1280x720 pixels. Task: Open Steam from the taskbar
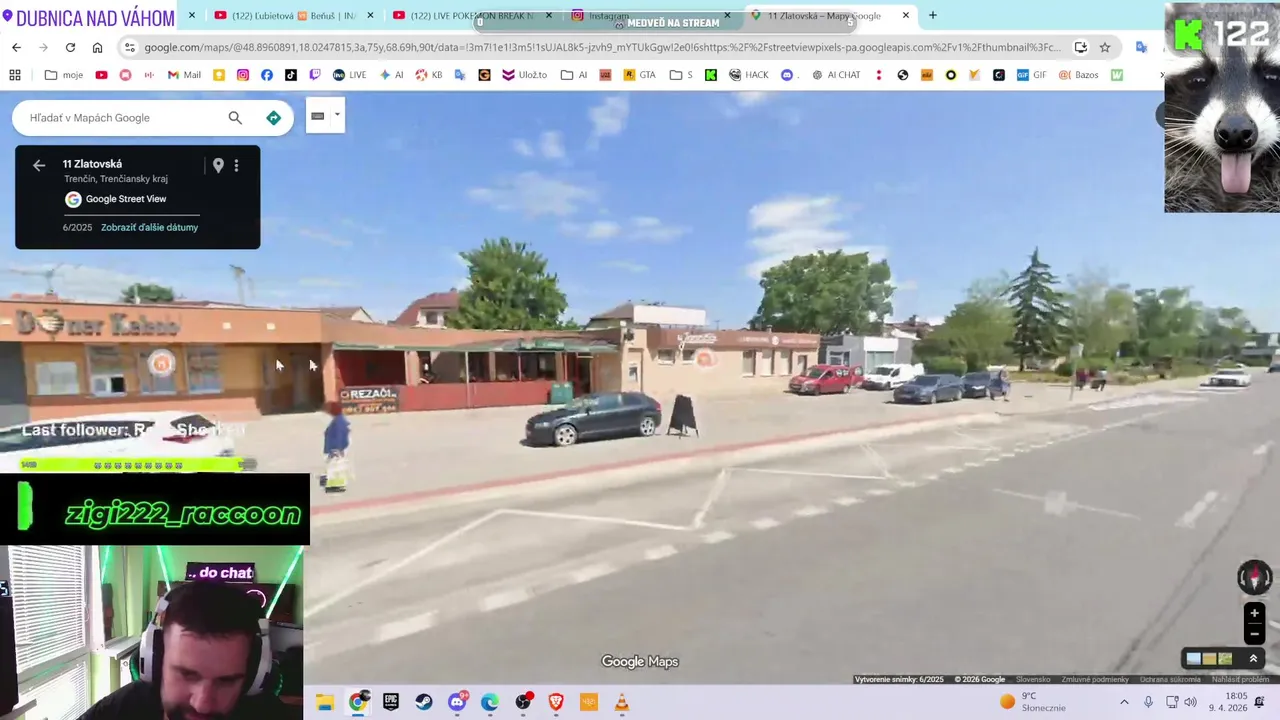(424, 702)
